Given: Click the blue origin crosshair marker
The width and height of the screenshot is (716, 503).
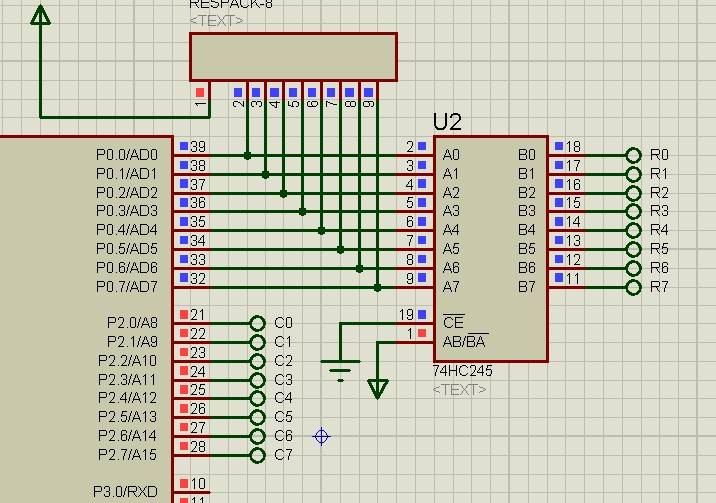Looking at the screenshot, I should 321,437.
